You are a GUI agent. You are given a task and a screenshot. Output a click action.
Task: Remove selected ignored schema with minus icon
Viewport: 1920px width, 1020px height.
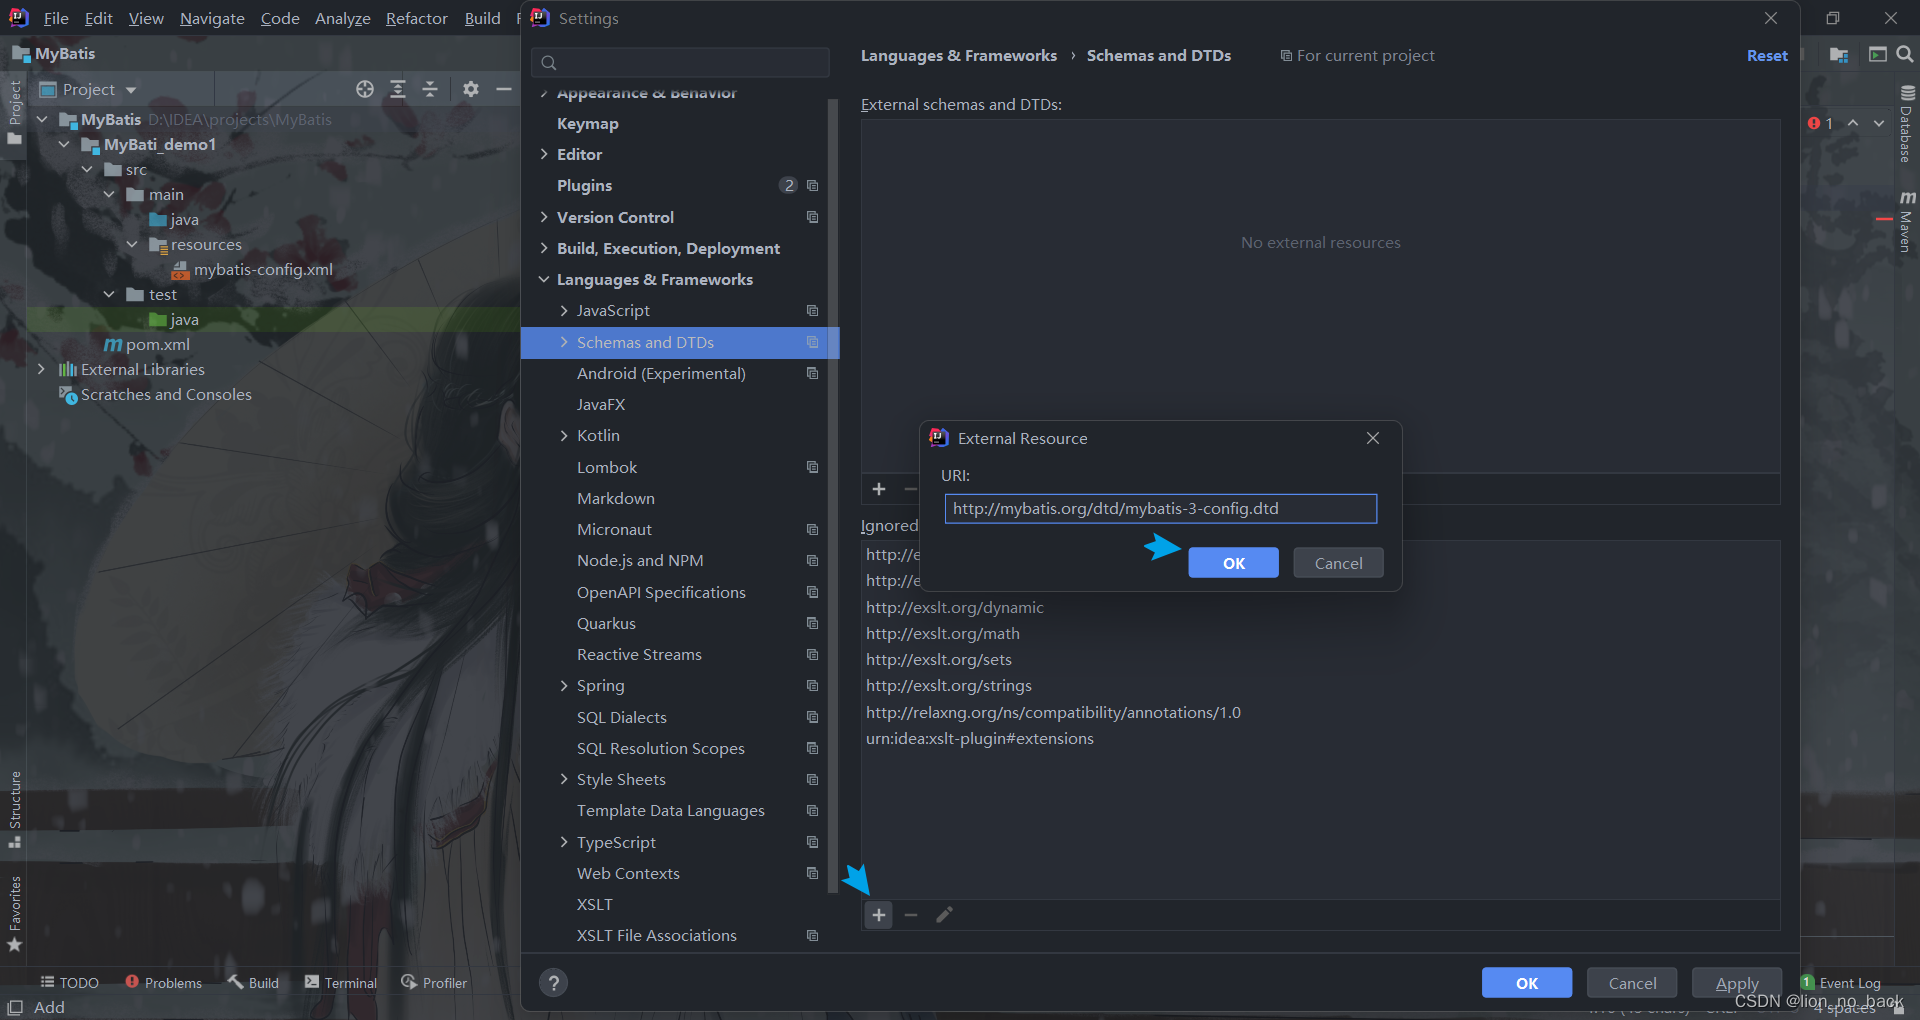(x=911, y=915)
